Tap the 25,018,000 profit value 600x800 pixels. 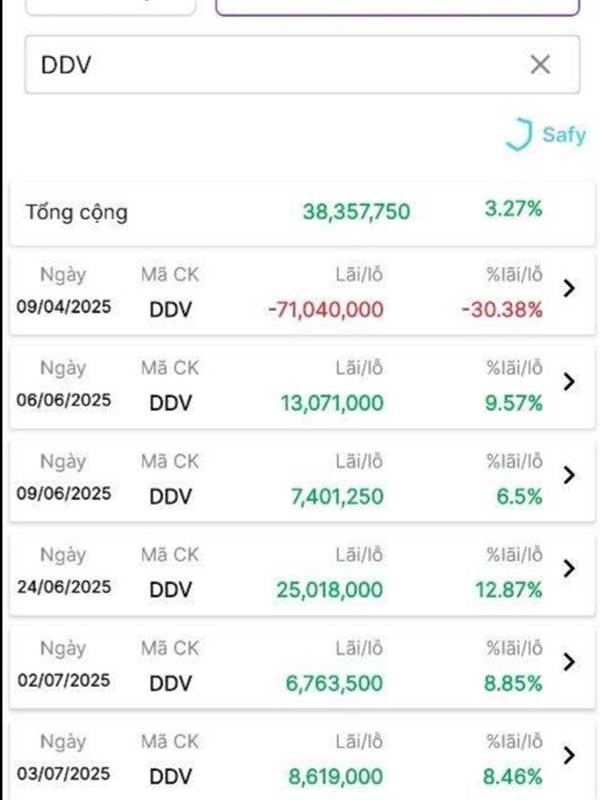click(330, 590)
